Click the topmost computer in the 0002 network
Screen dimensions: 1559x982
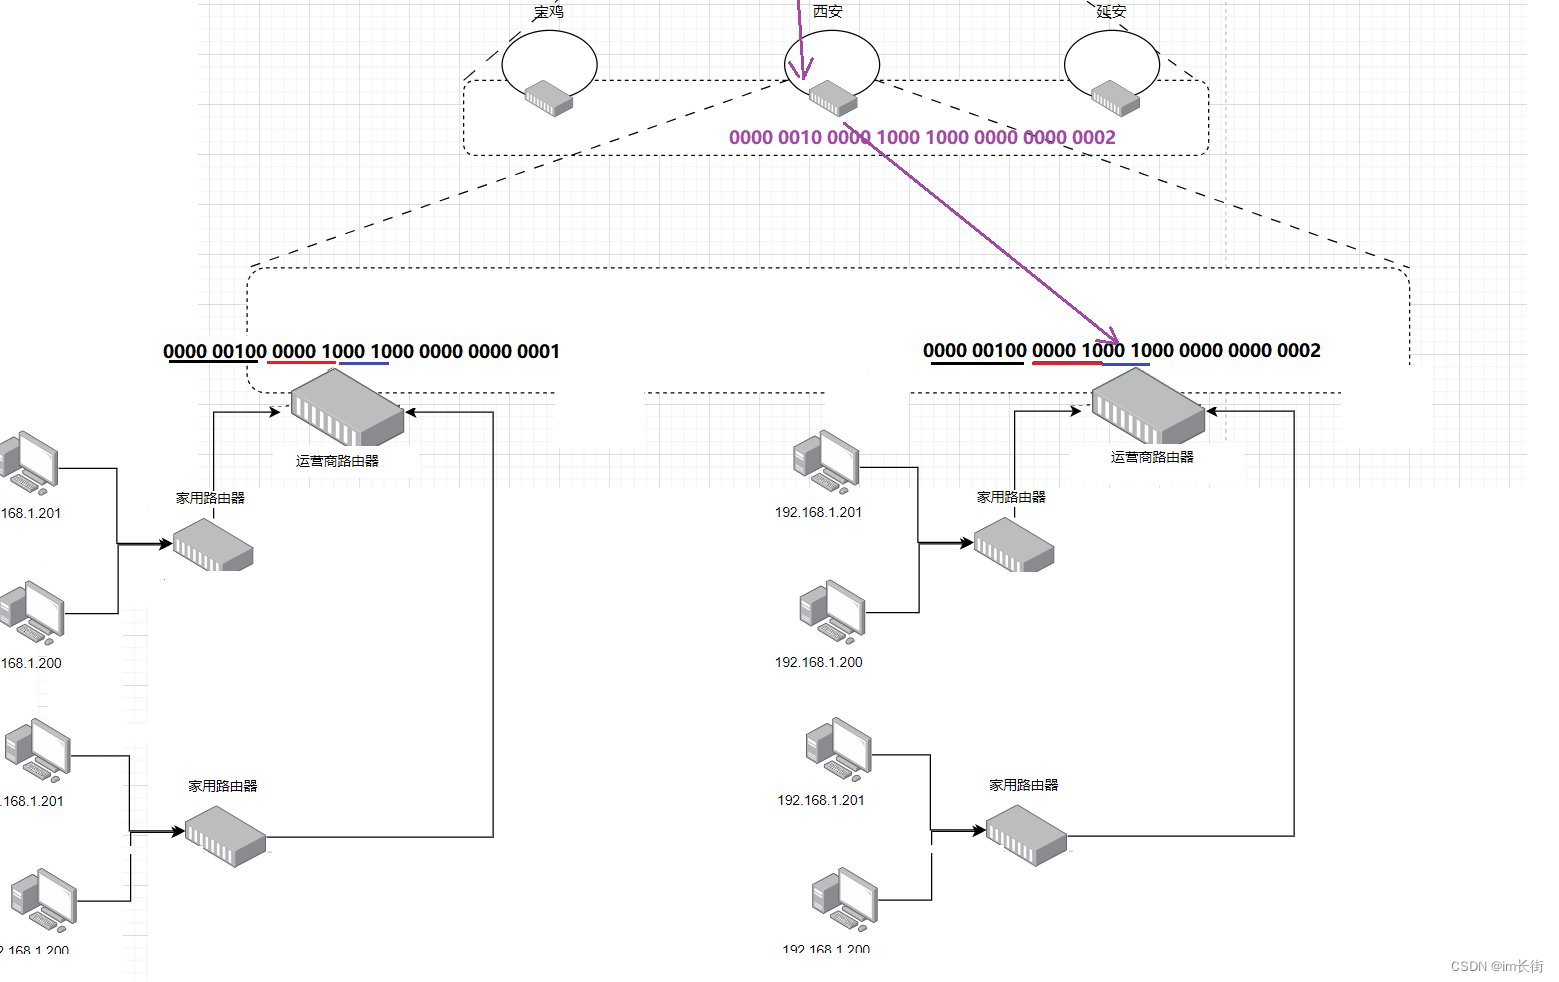[x=826, y=462]
